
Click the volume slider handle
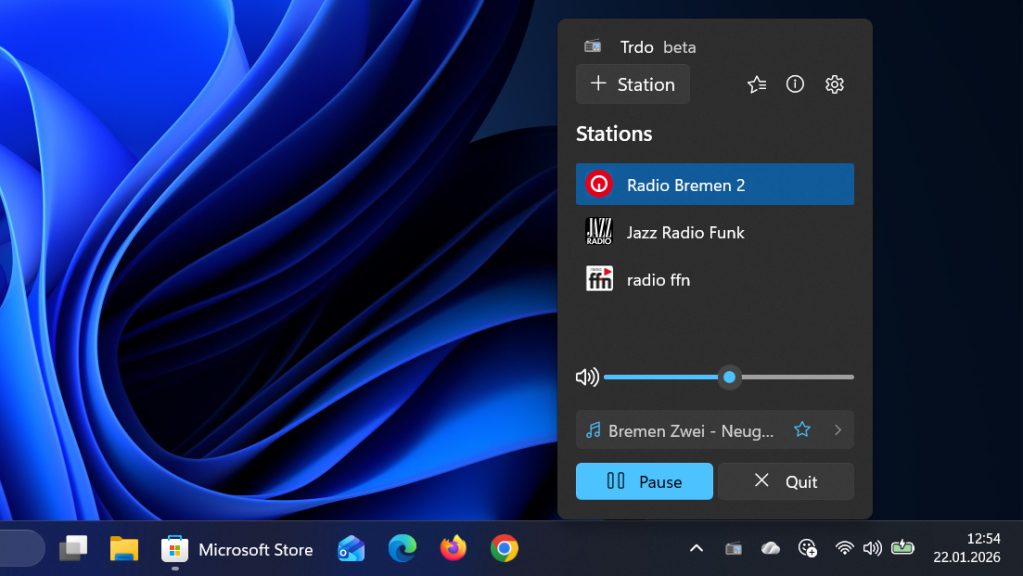[x=729, y=377]
